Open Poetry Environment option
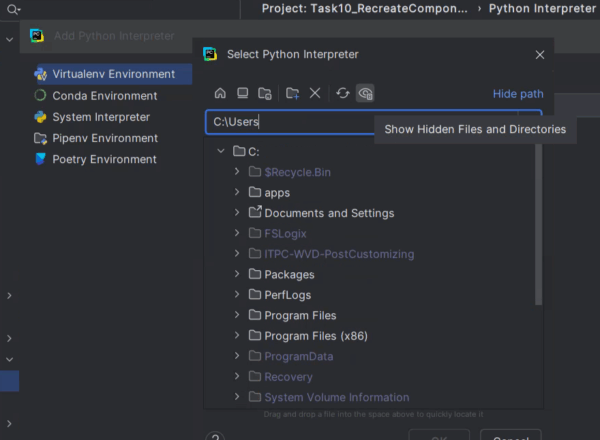The height and width of the screenshot is (440, 600). point(104,159)
